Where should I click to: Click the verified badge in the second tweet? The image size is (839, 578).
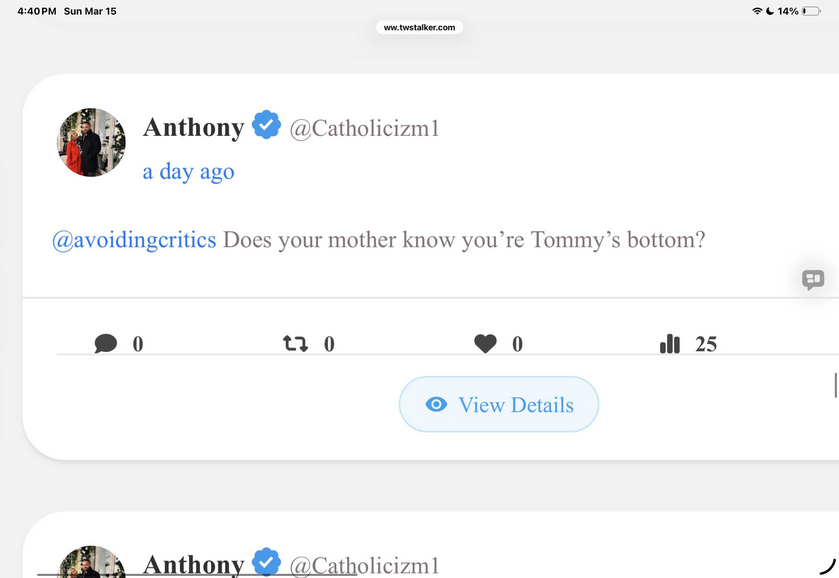pyautogui.click(x=266, y=564)
